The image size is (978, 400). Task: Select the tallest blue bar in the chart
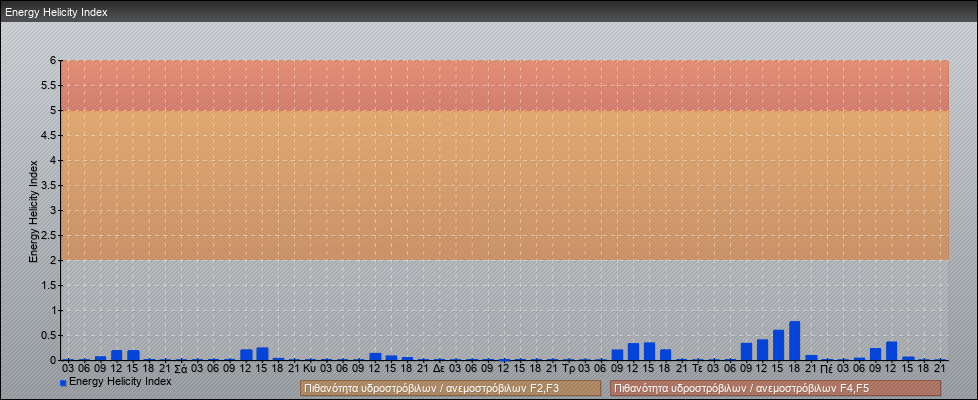click(x=795, y=341)
